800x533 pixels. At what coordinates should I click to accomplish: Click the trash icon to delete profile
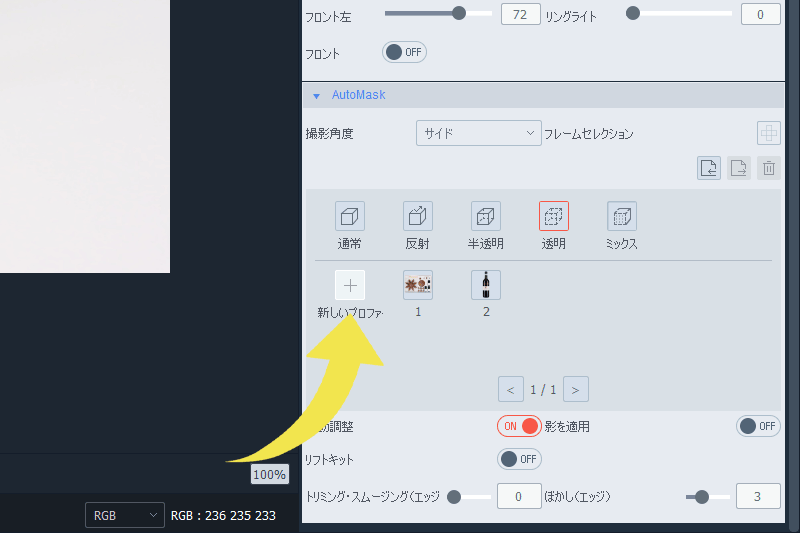point(768,168)
